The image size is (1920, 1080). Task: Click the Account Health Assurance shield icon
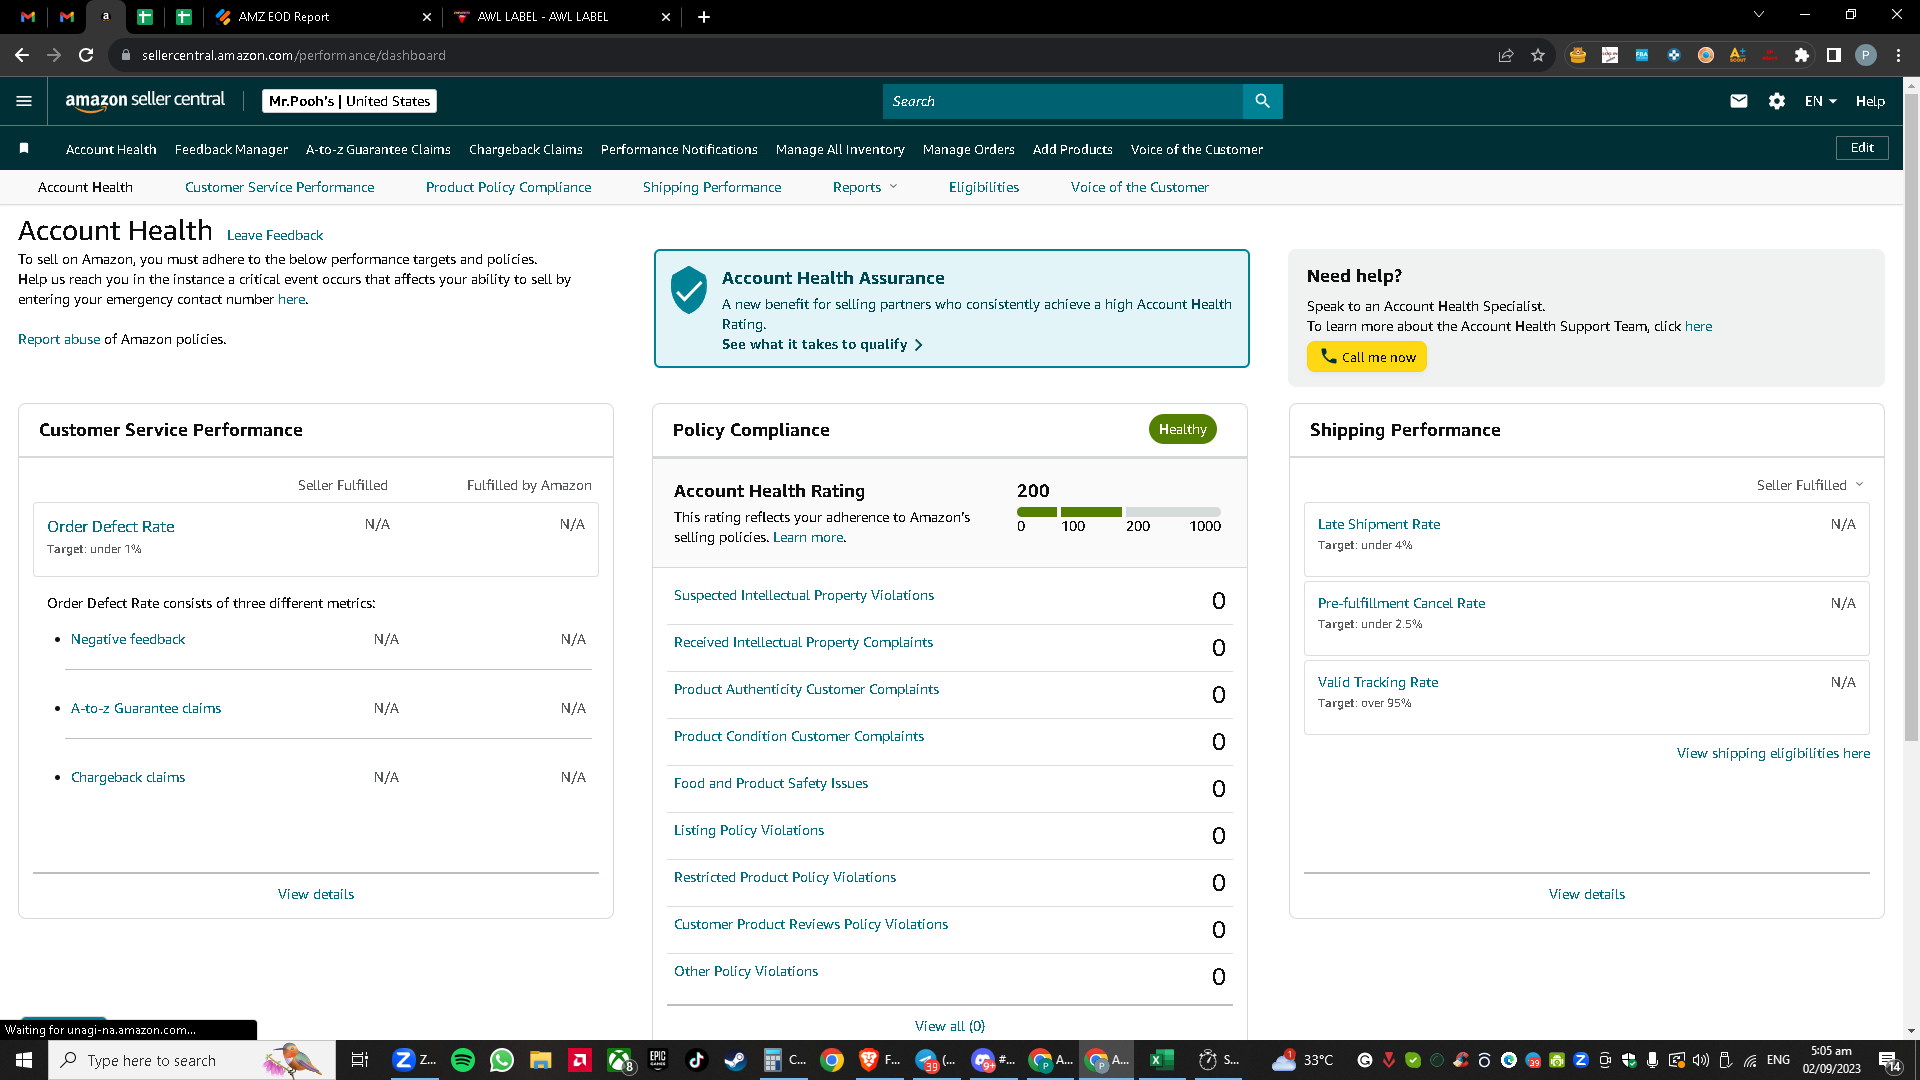[x=689, y=290]
